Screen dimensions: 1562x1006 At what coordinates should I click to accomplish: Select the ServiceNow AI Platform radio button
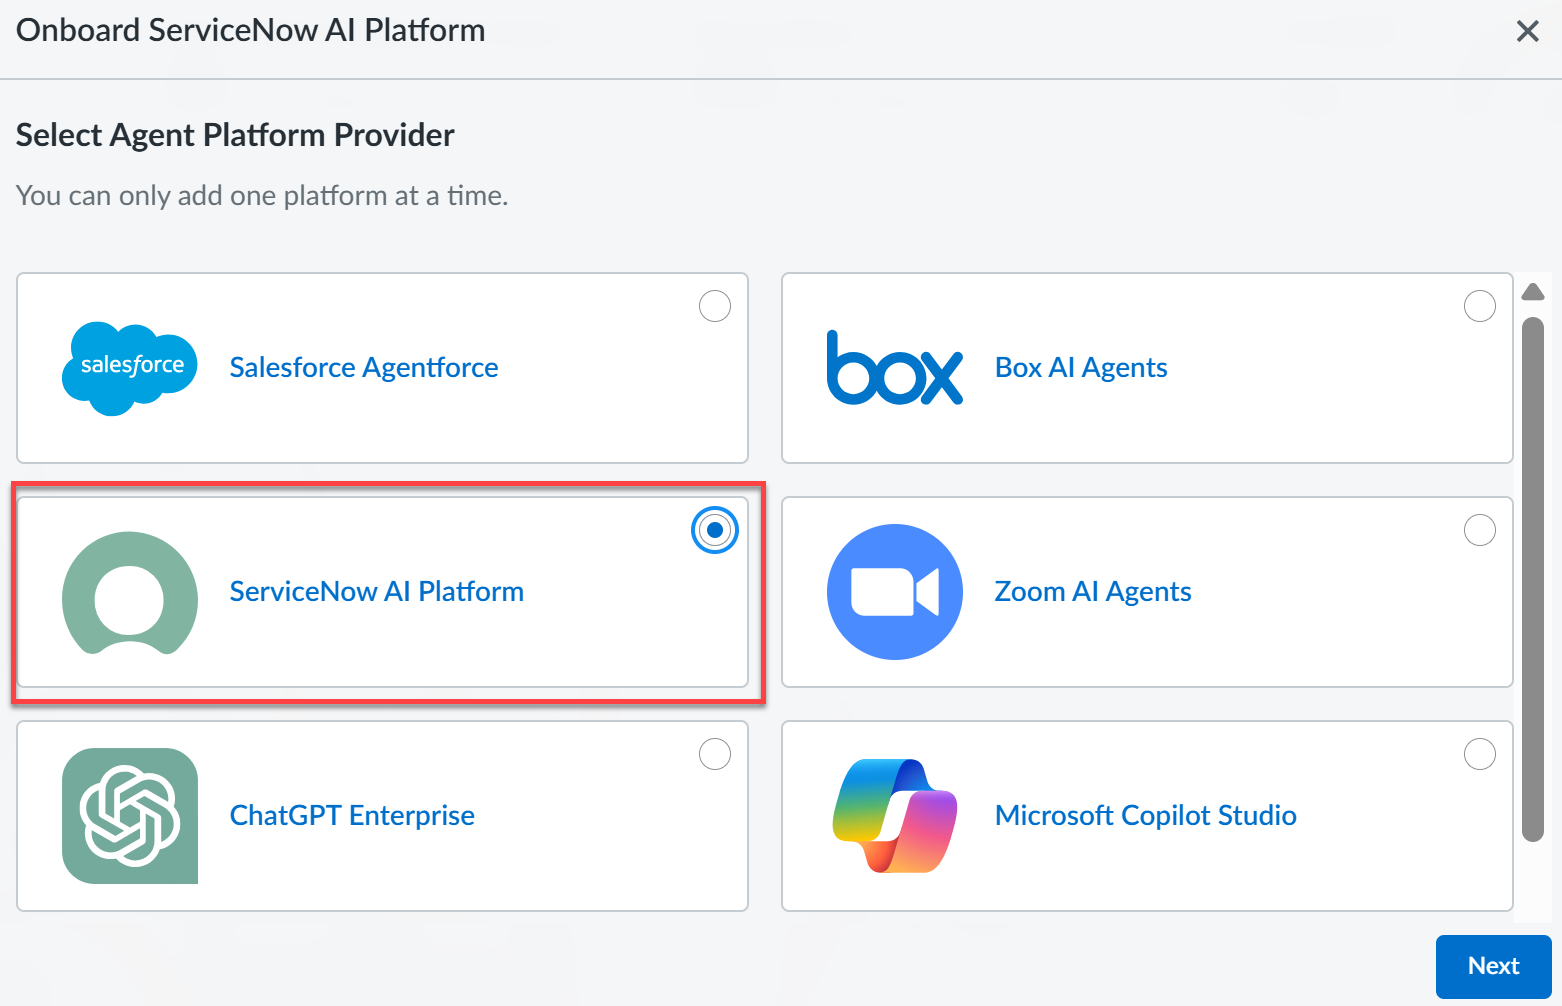pos(715,530)
